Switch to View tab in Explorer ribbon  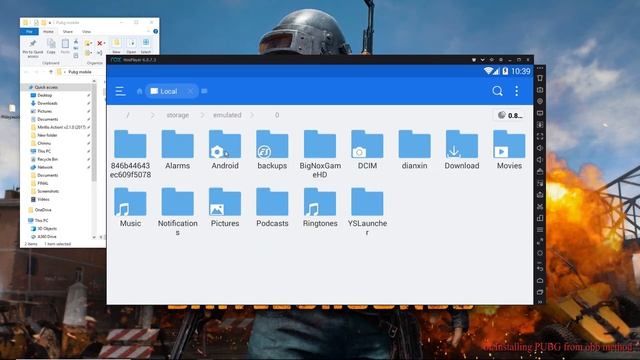87,31
